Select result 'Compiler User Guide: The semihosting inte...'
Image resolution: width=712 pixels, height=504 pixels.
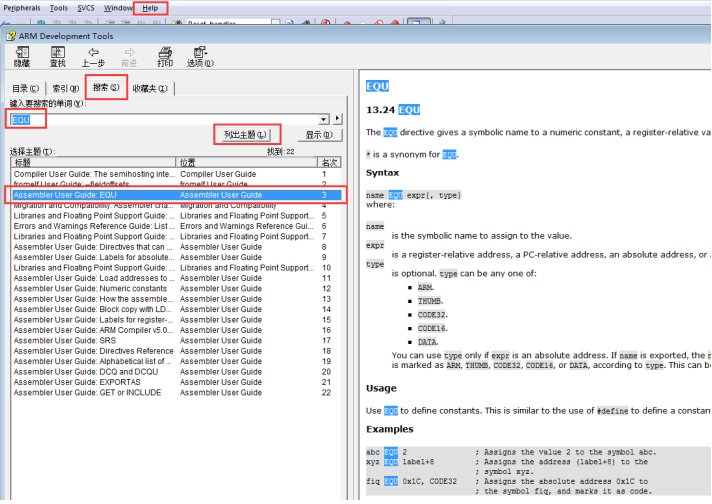pos(176,174)
